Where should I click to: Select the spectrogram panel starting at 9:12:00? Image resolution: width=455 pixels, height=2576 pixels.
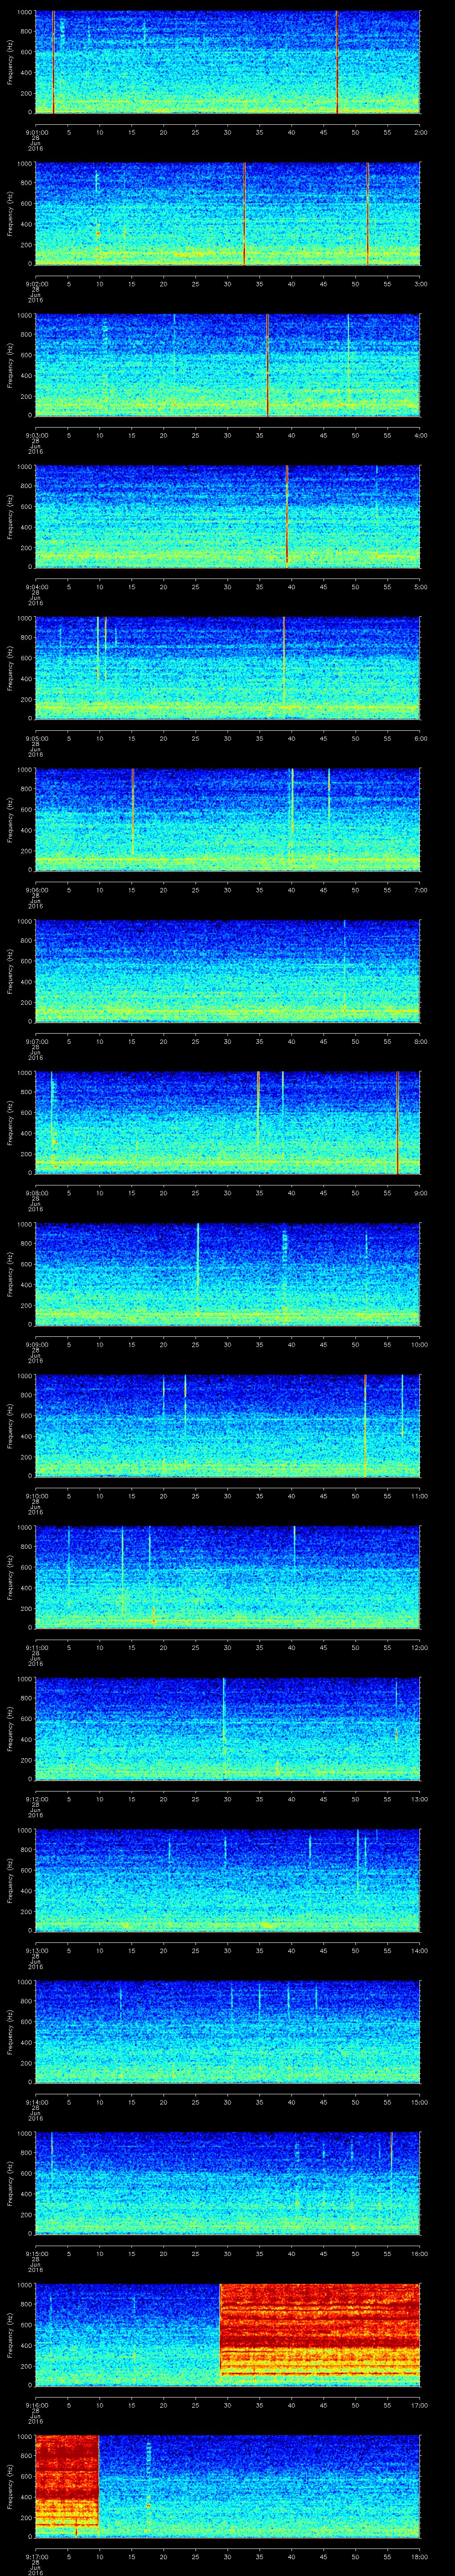click(227, 1729)
